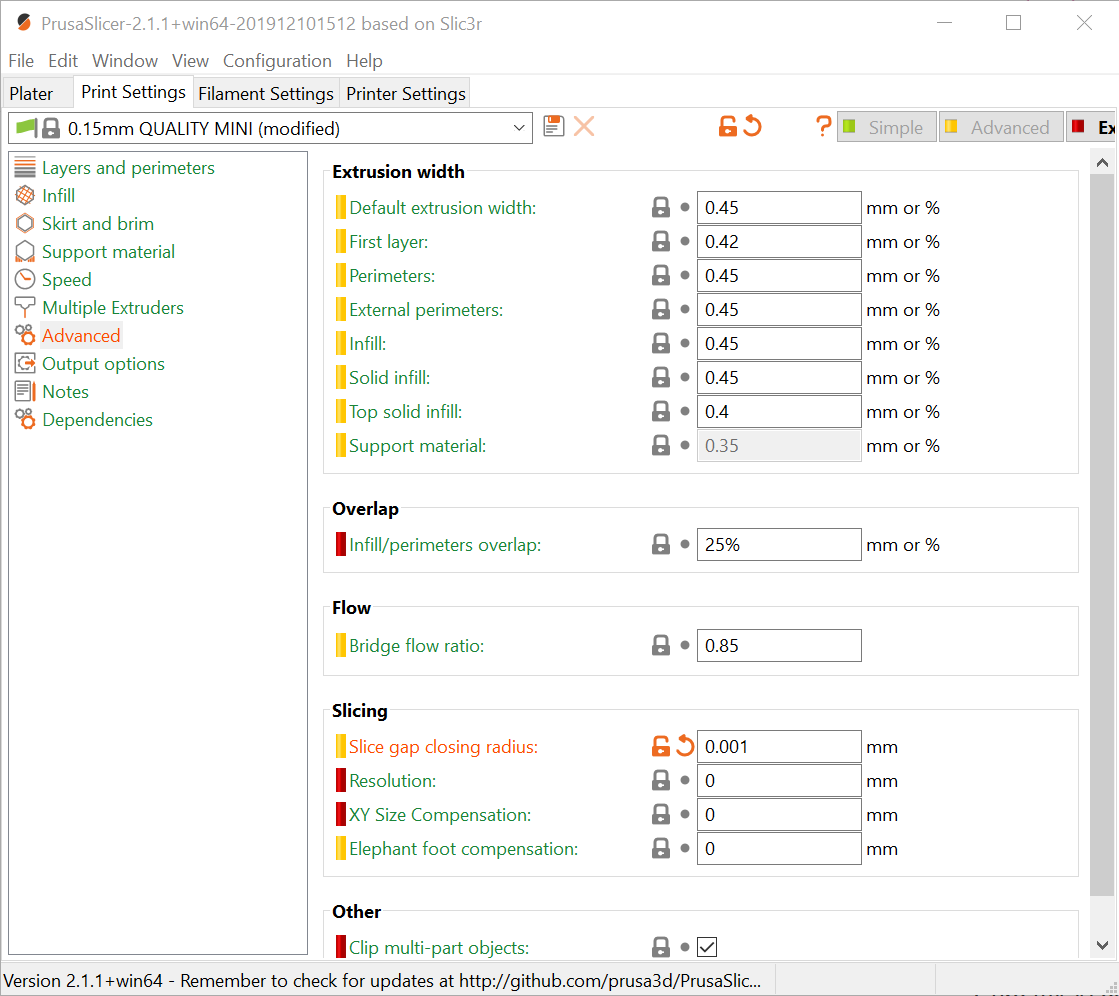Switch to the Filament Settings tab
1119x996 pixels.
[266, 94]
